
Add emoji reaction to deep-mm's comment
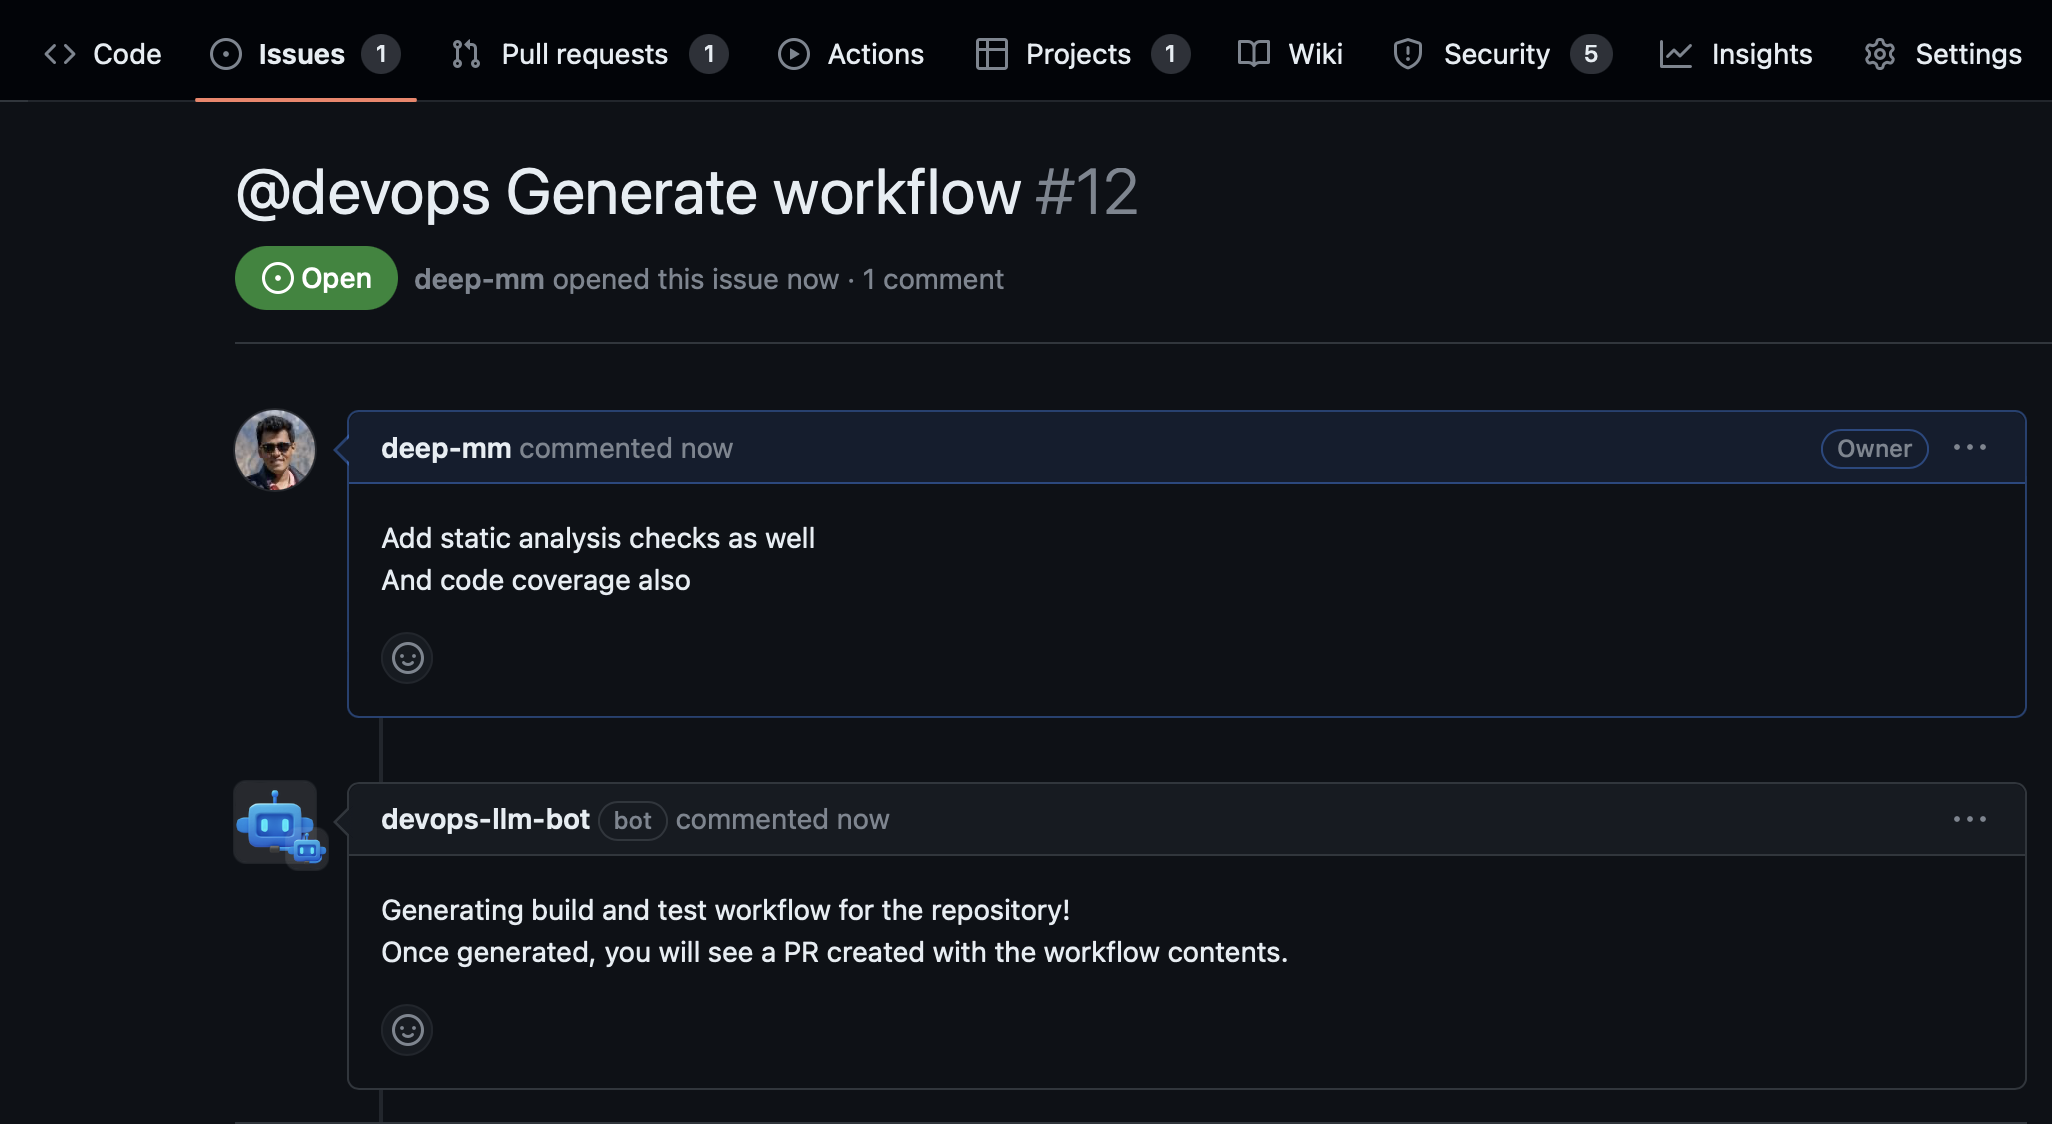pyautogui.click(x=407, y=658)
